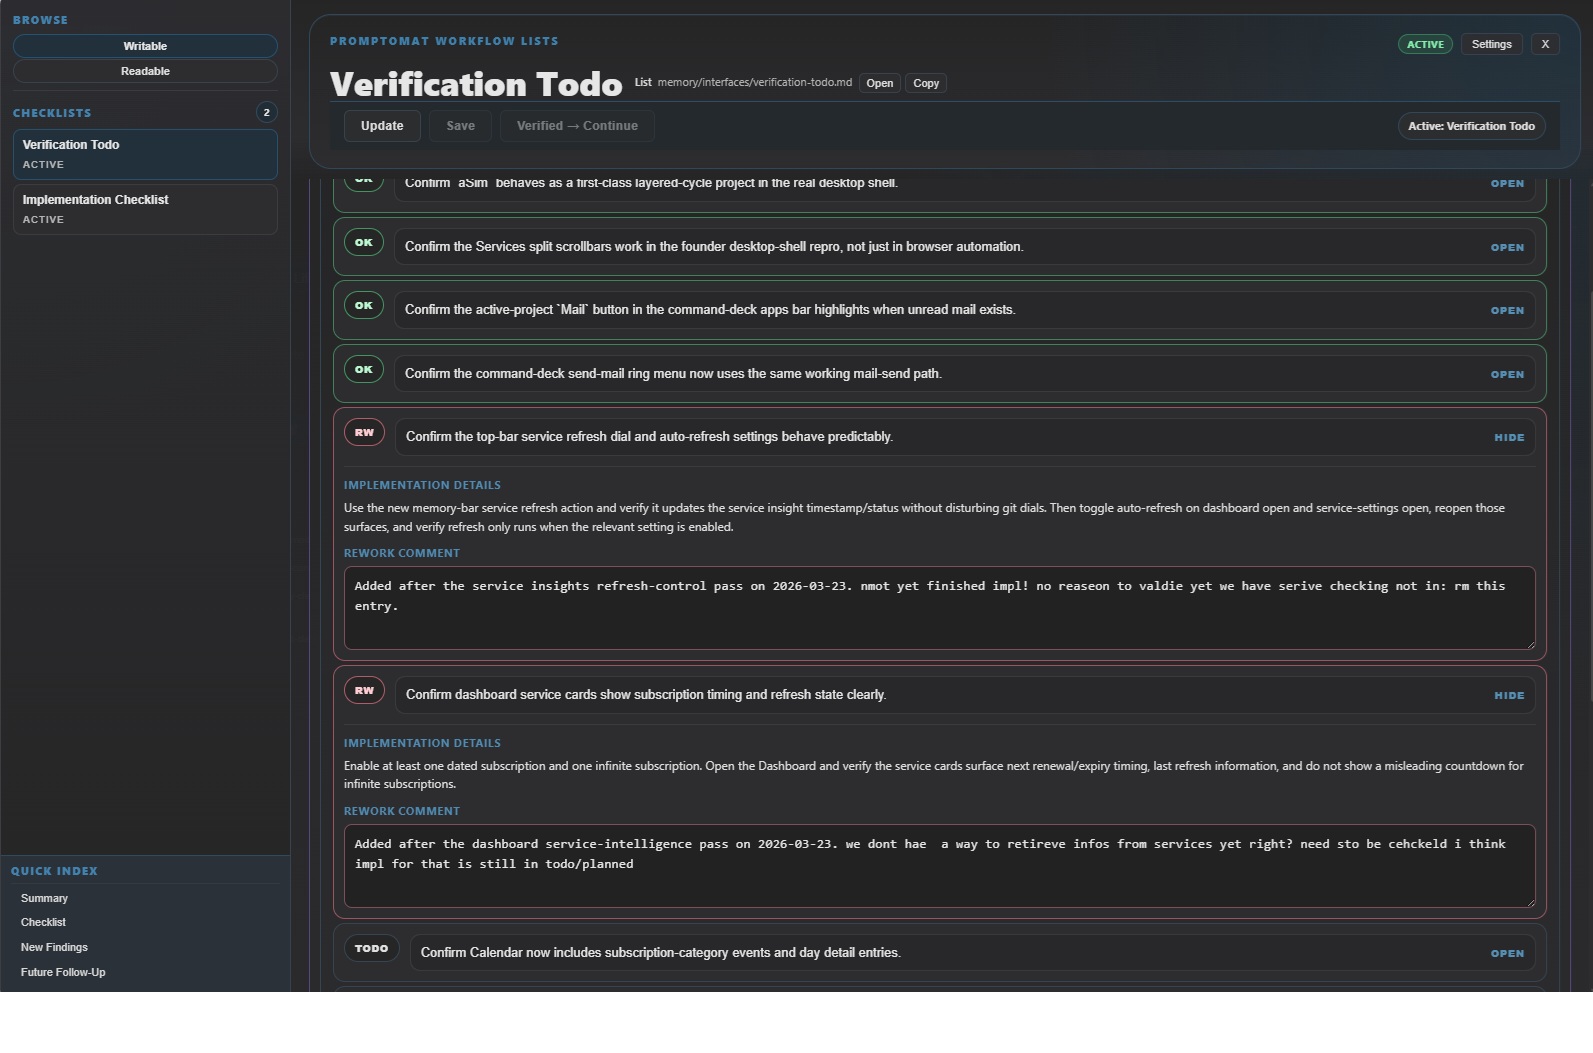Click 'Confirm the Services split scrollbars work' text
The height and width of the screenshot is (1053, 1593).
(714, 247)
